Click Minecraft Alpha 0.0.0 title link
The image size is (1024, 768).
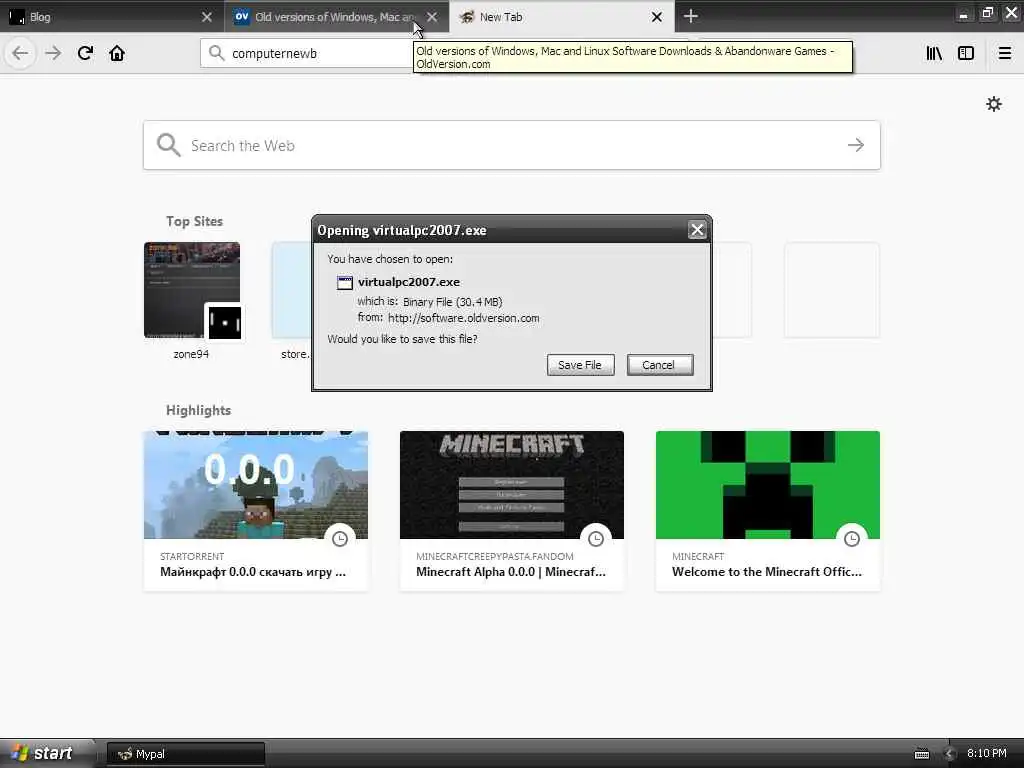511,571
